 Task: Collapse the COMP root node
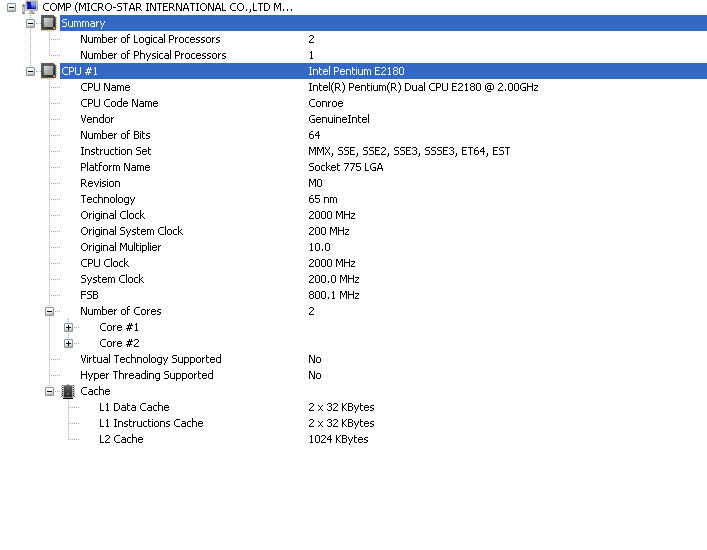click(x=11, y=7)
